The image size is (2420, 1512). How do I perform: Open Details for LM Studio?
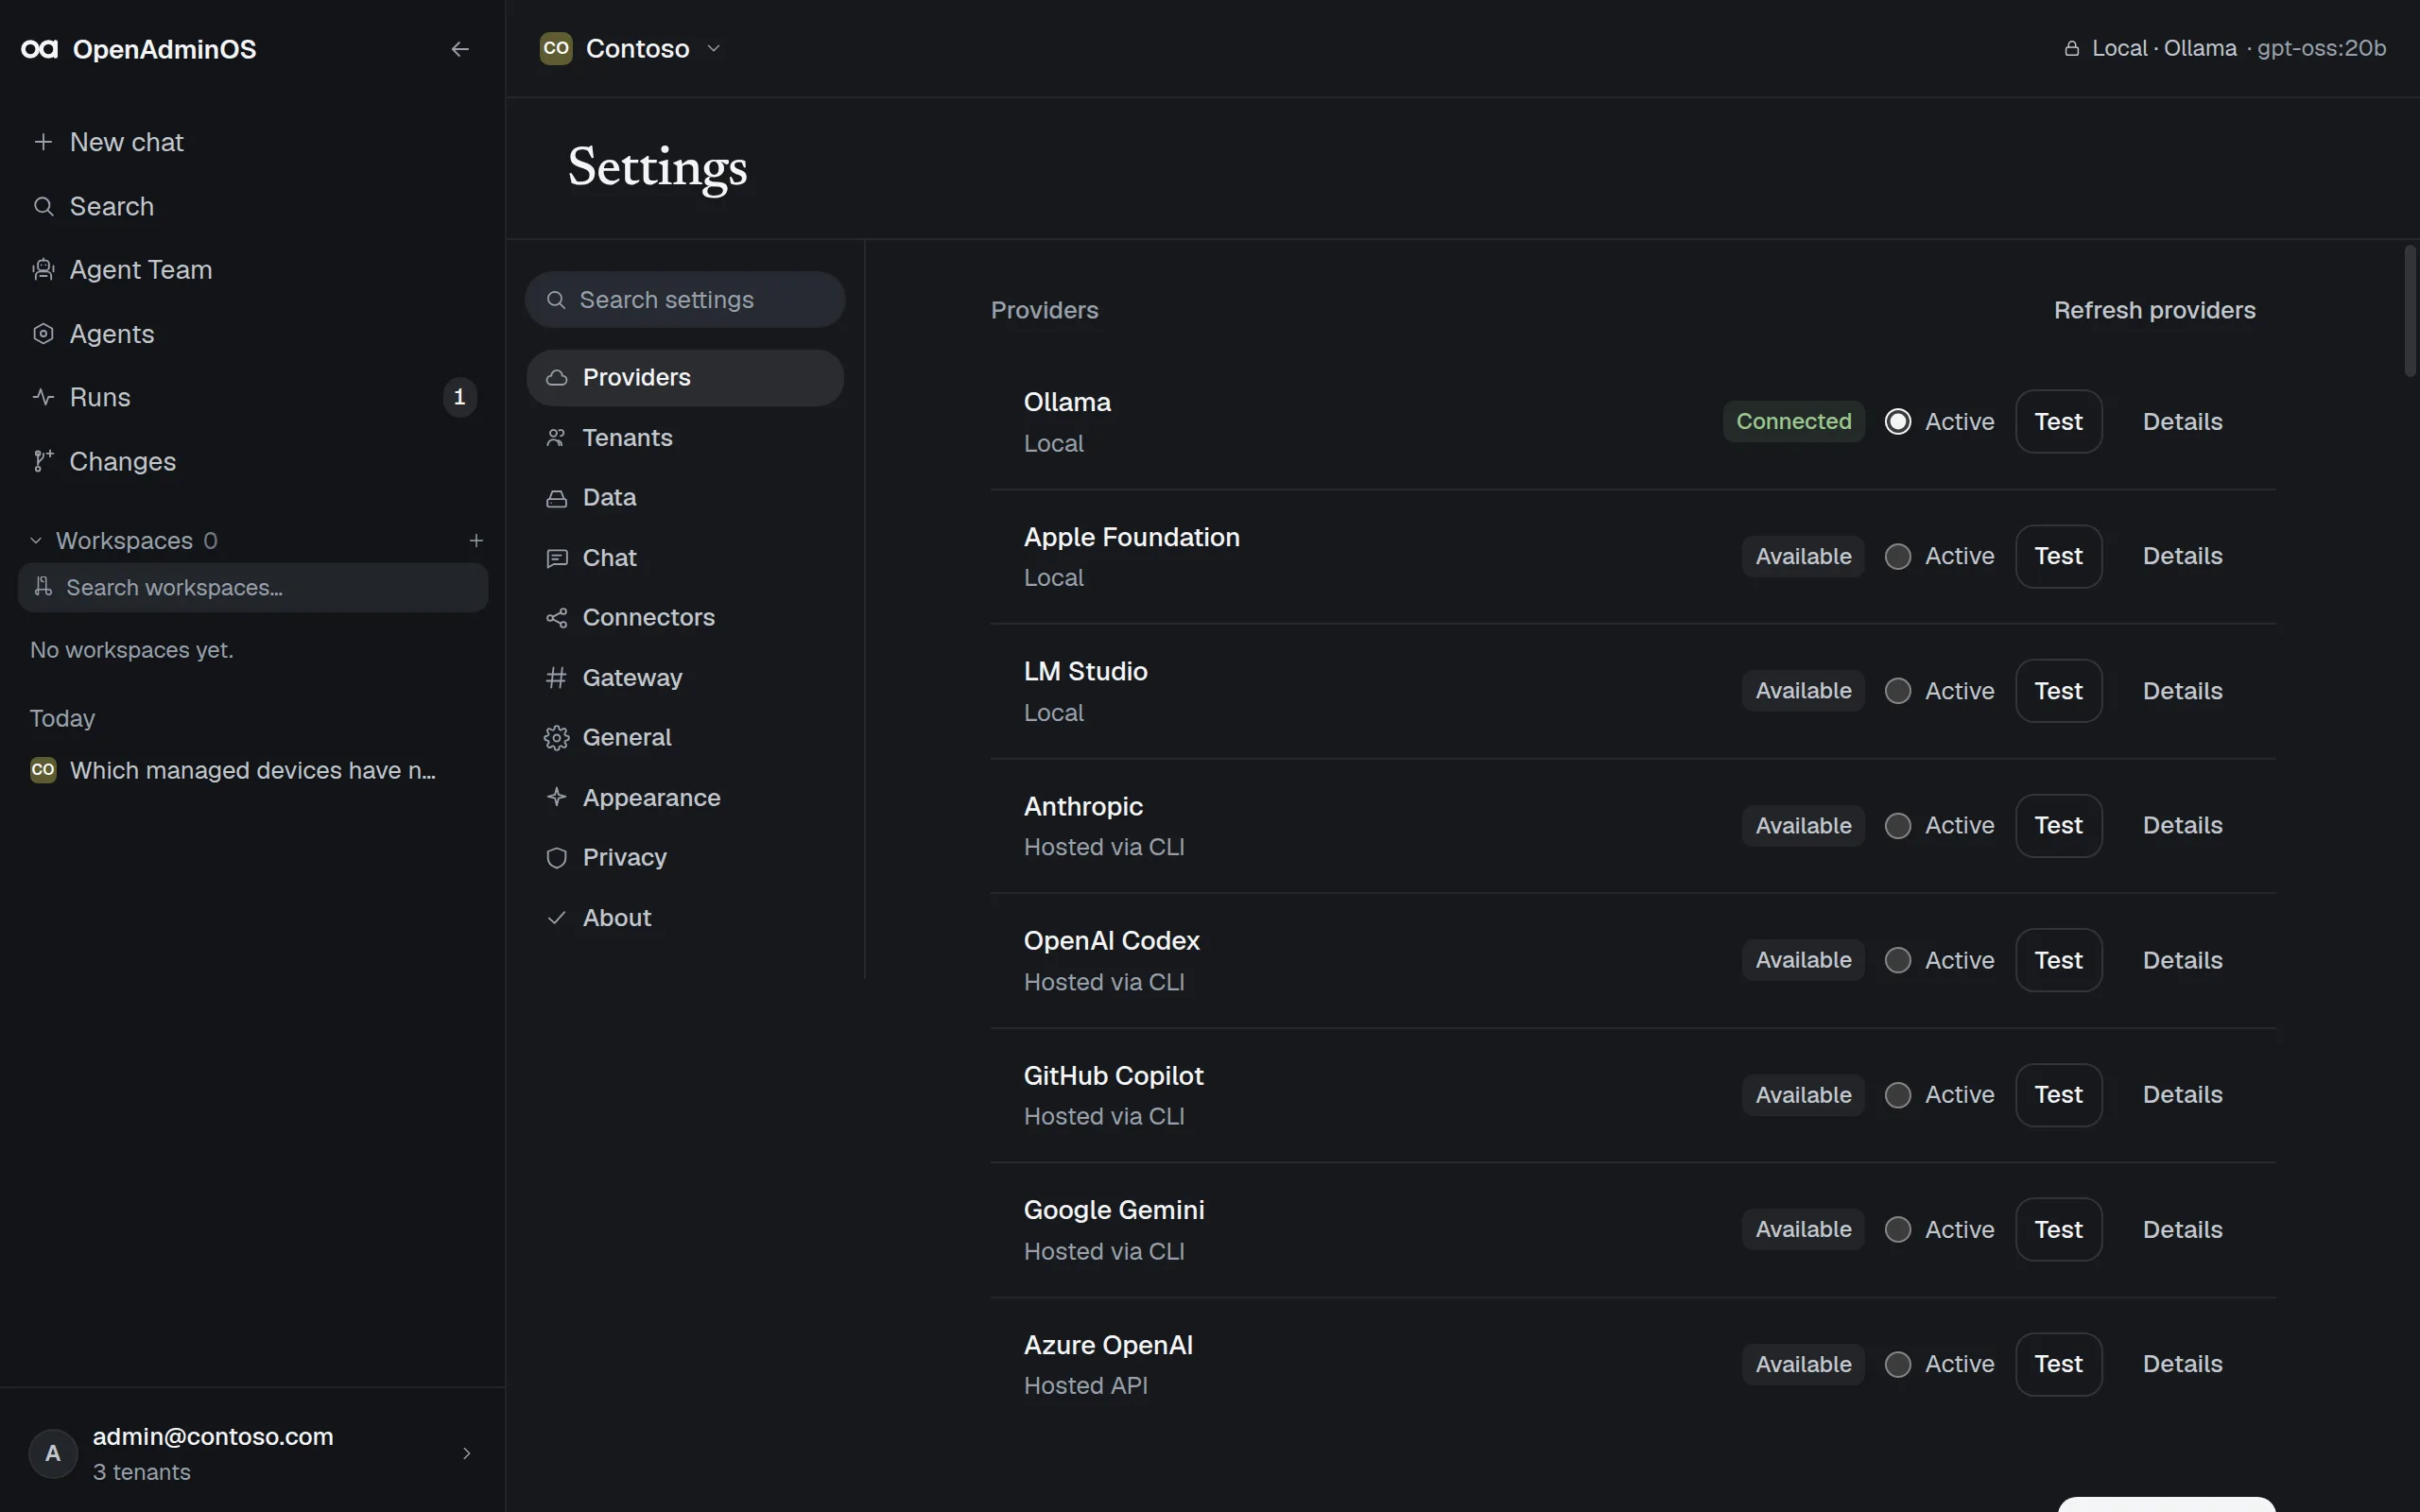(2182, 691)
